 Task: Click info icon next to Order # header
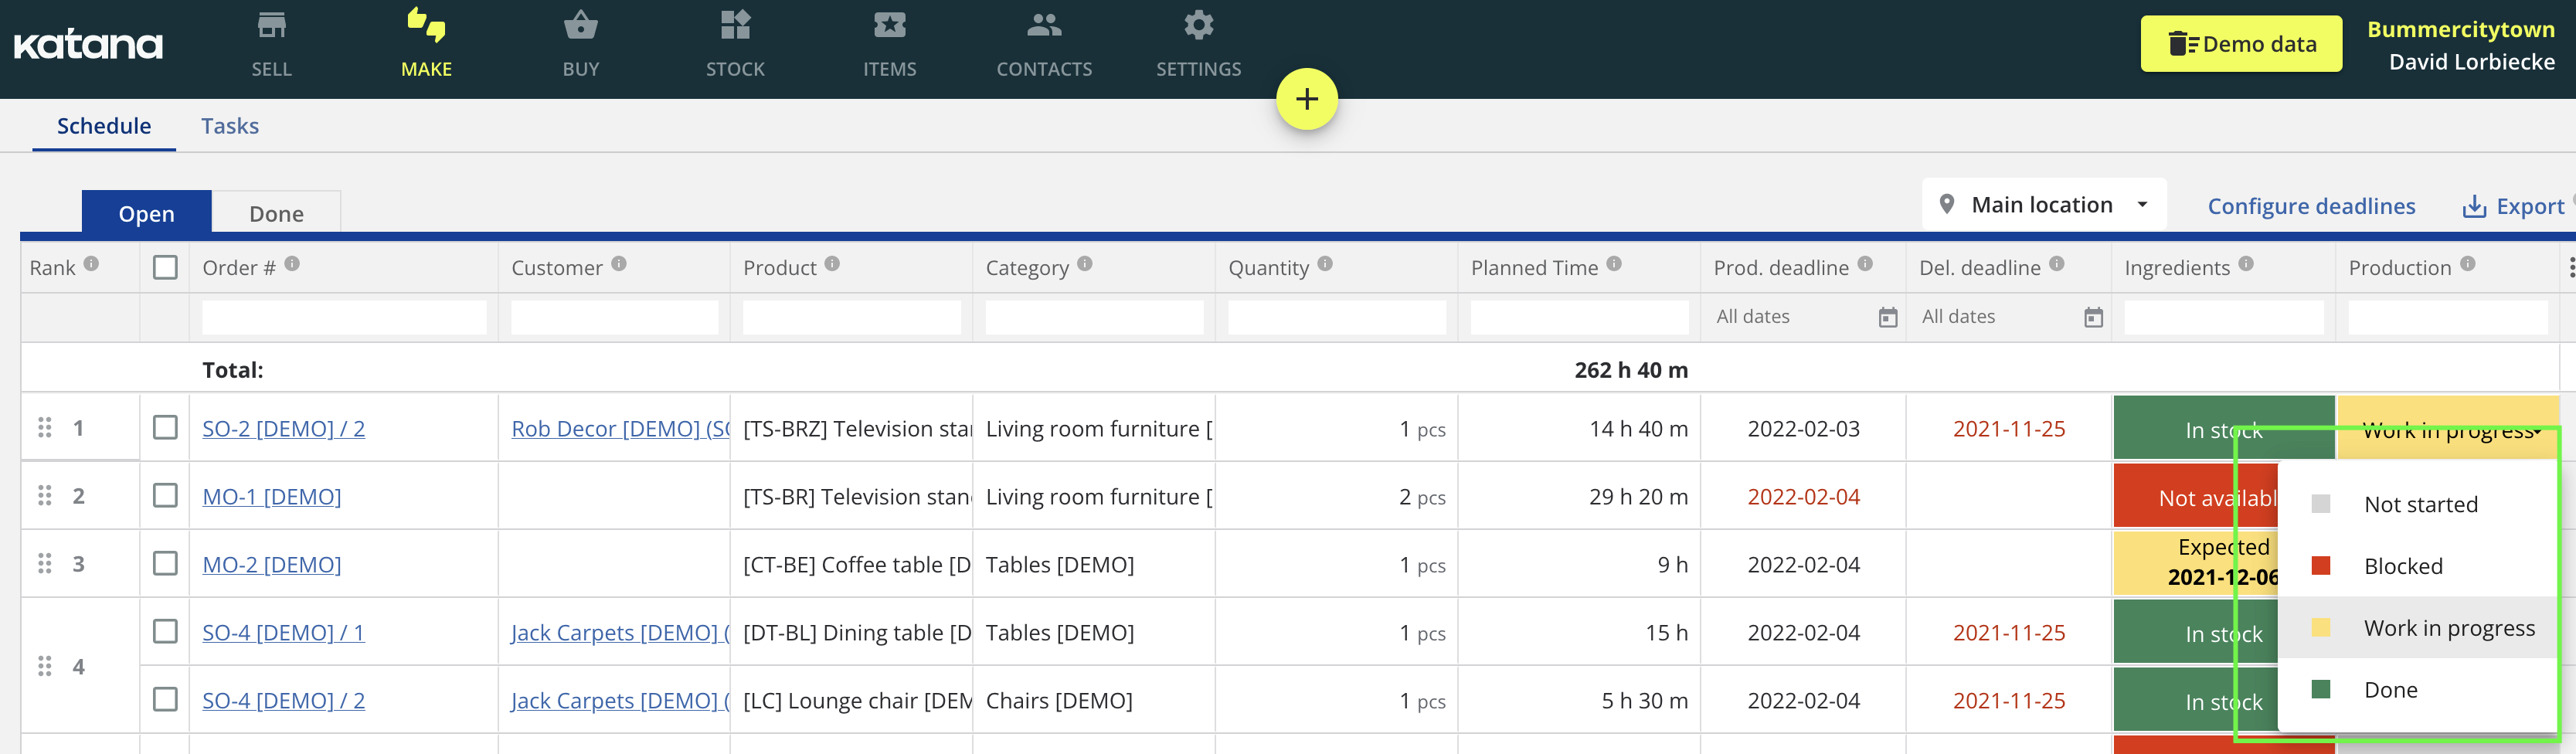pos(292,264)
